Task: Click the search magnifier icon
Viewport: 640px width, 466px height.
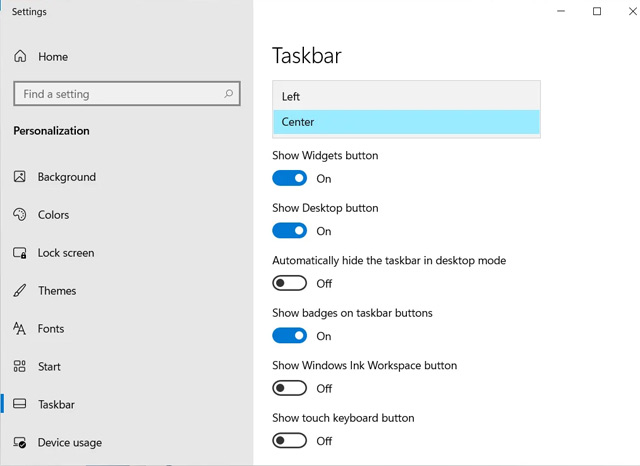Action: point(229,94)
